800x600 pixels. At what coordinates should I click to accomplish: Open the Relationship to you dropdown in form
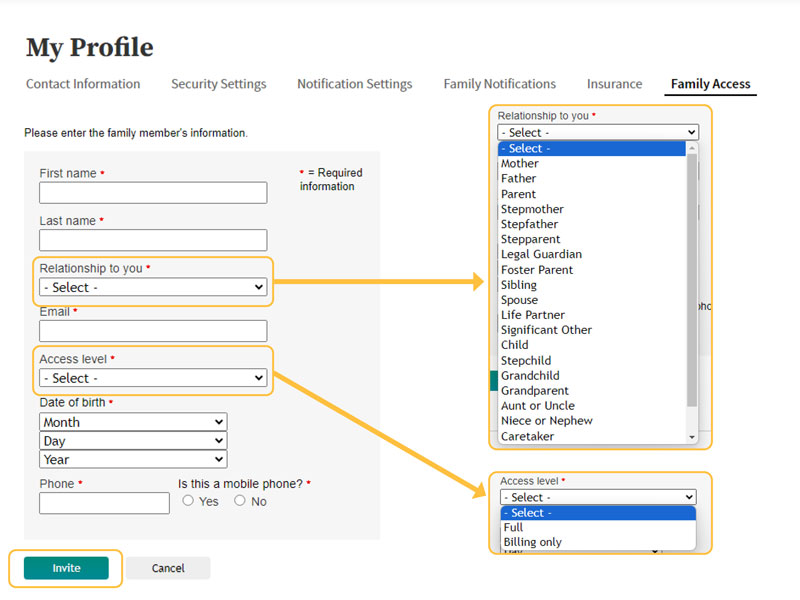(x=153, y=287)
